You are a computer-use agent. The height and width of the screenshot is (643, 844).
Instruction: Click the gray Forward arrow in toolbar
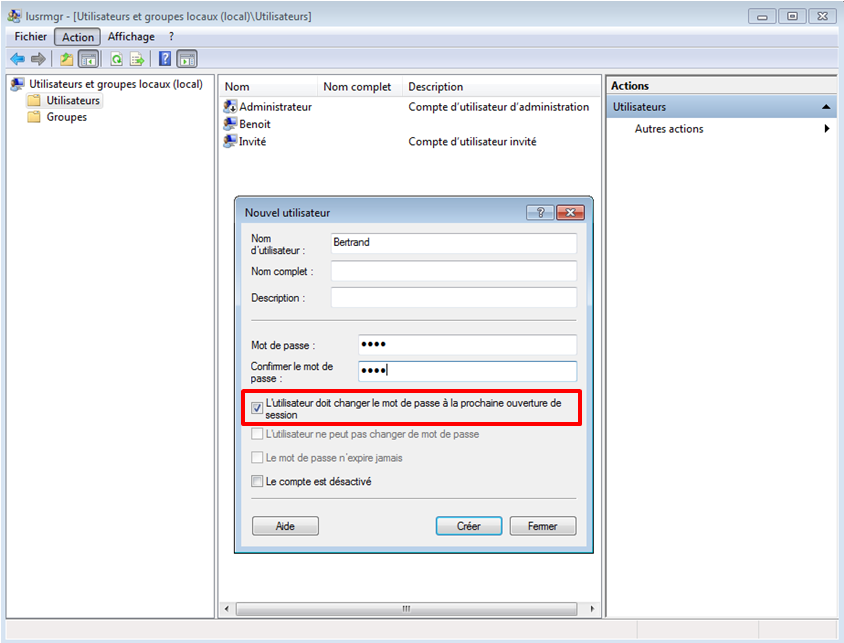click(38, 59)
